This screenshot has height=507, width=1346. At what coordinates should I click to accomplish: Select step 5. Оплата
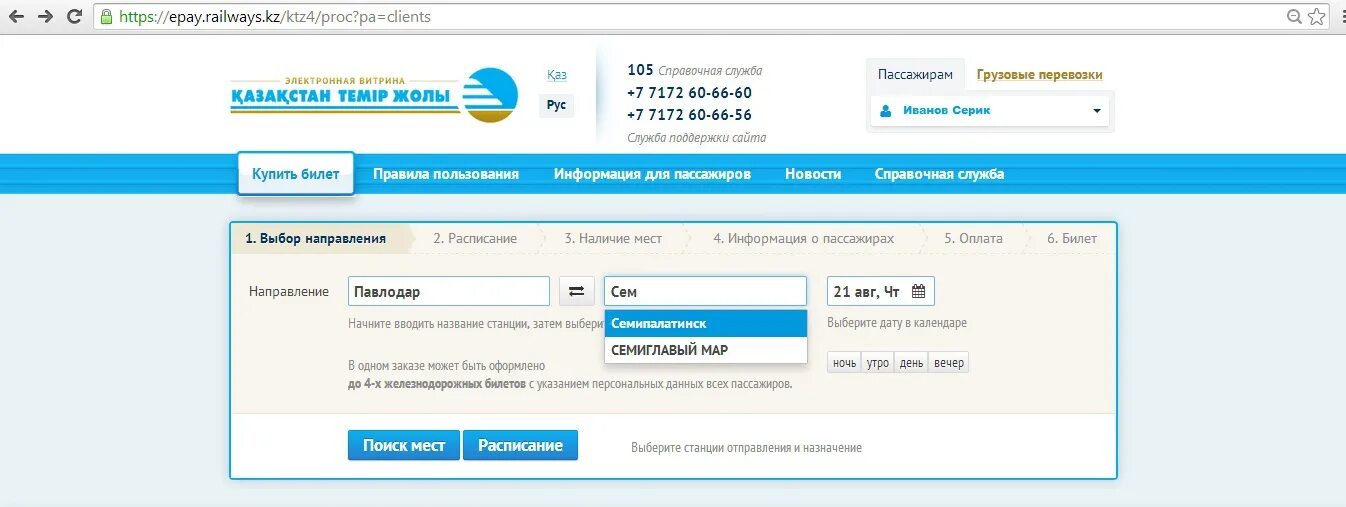pyautogui.click(x=973, y=239)
